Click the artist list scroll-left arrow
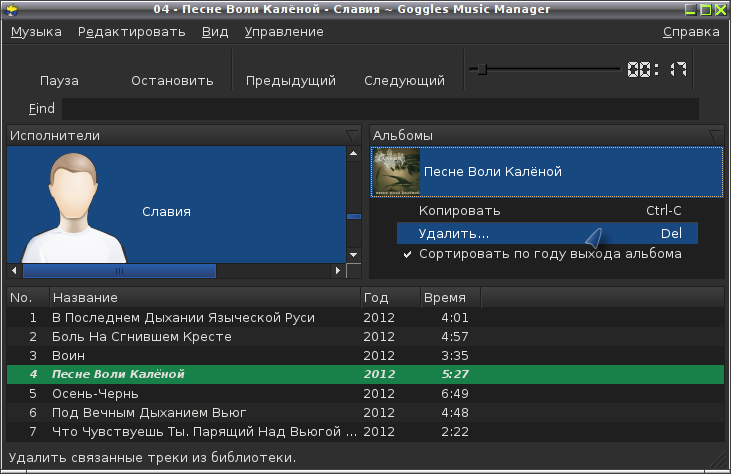This screenshot has height=474, width=731. pos(14,270)
